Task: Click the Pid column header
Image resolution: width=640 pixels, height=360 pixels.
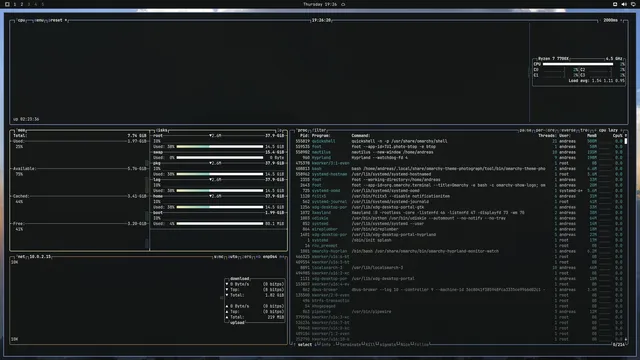Action: [x=304, y=136]
